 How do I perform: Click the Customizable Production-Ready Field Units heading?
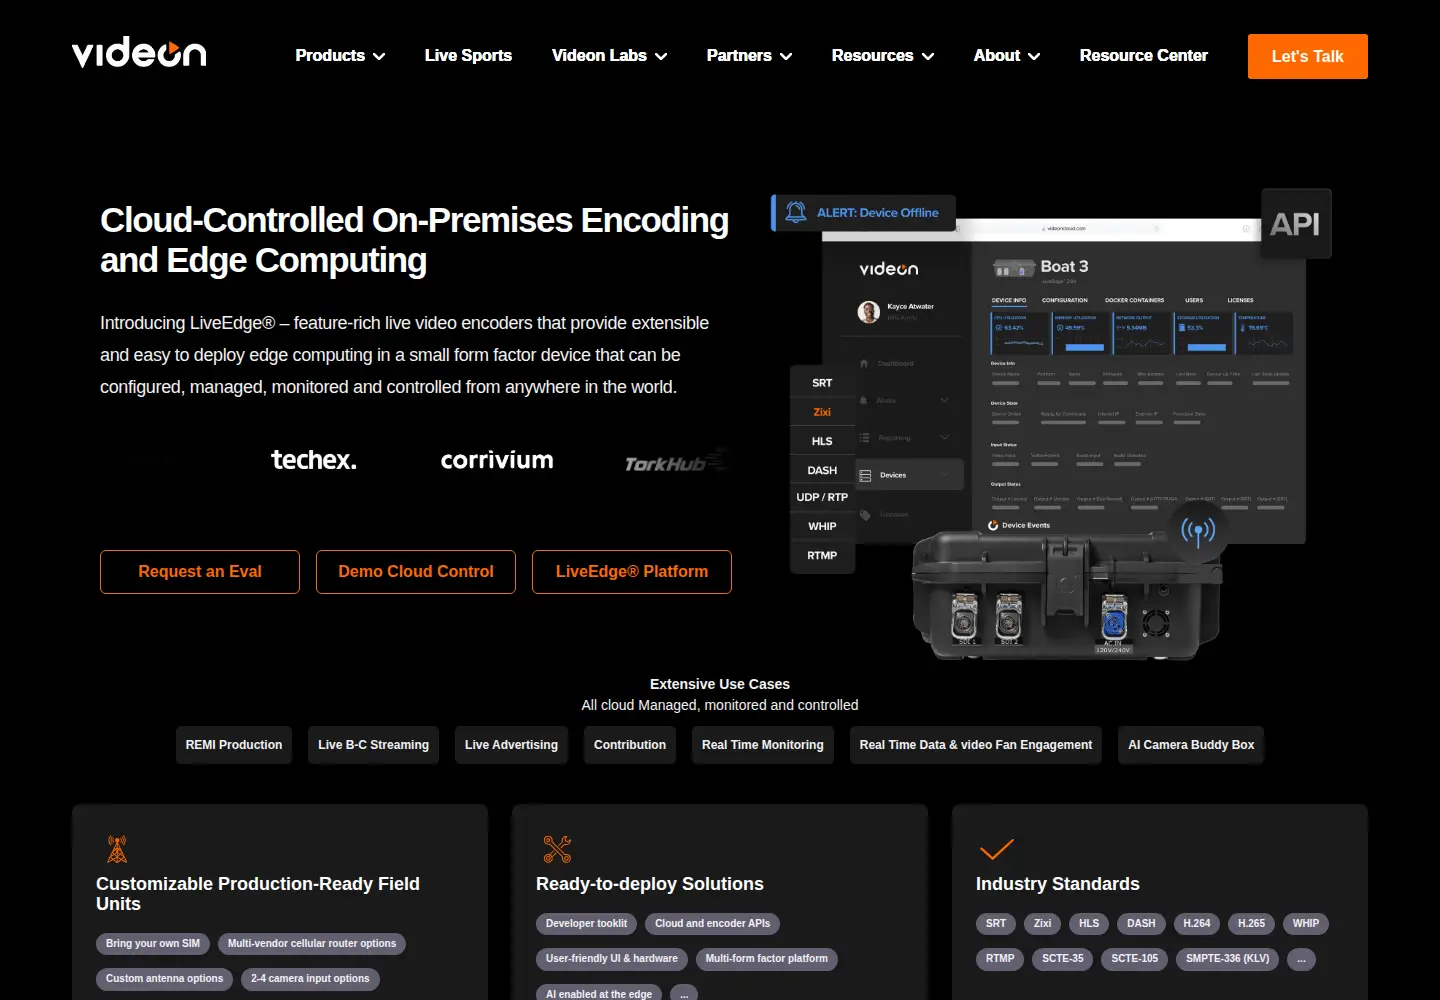coord(258,894)
